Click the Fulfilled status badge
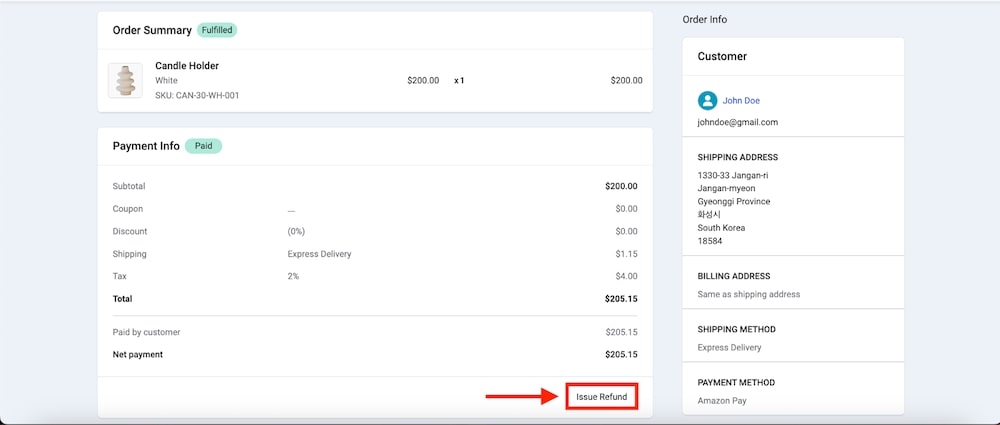Image resolution: width=1000 pixels, height=425 pixels. coord(217,30)
